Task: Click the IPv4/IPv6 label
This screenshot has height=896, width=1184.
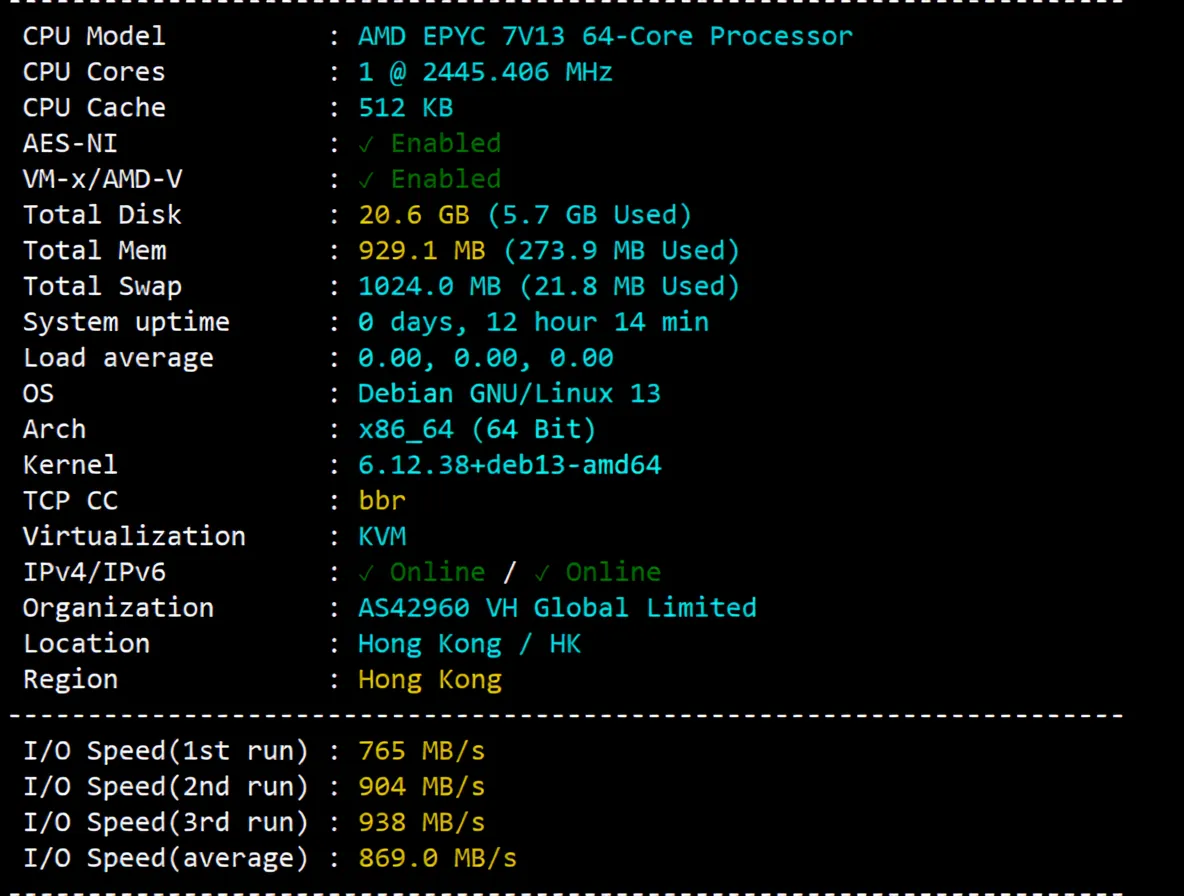Action: pos(94,572)
